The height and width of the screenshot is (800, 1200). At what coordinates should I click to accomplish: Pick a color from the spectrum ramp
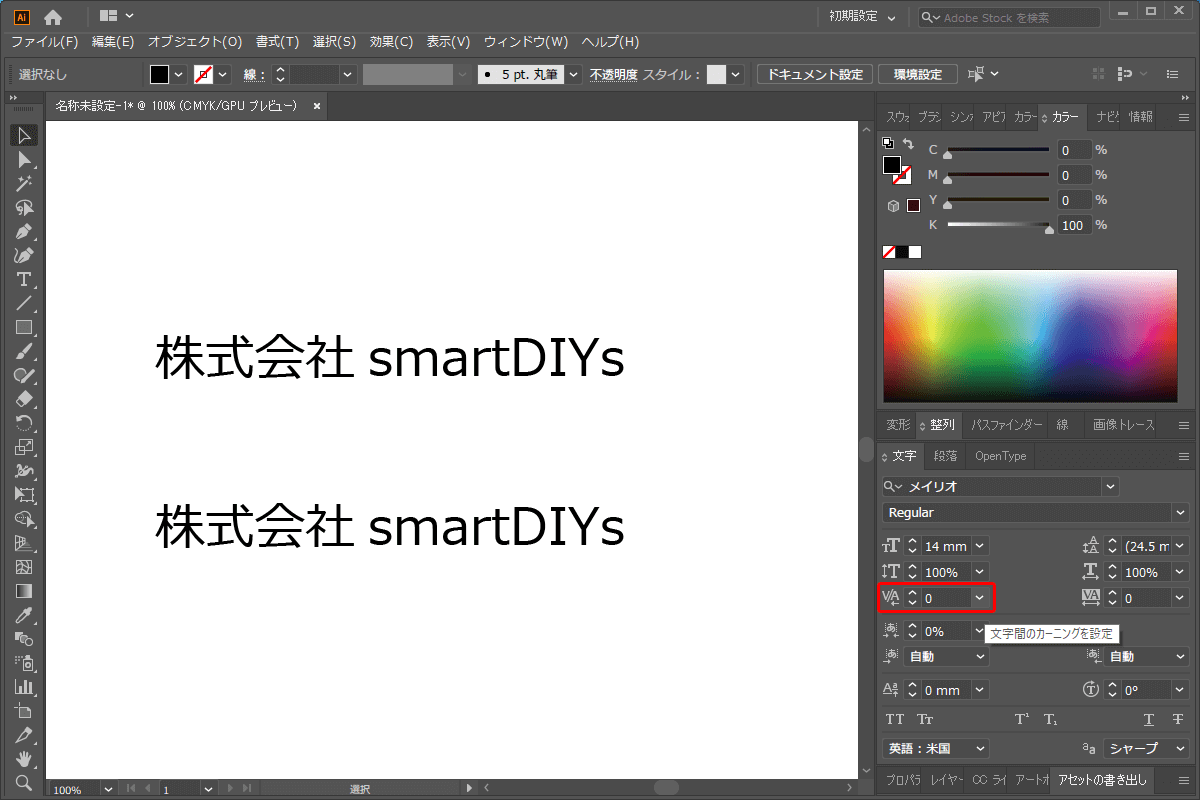[1030, 336]
